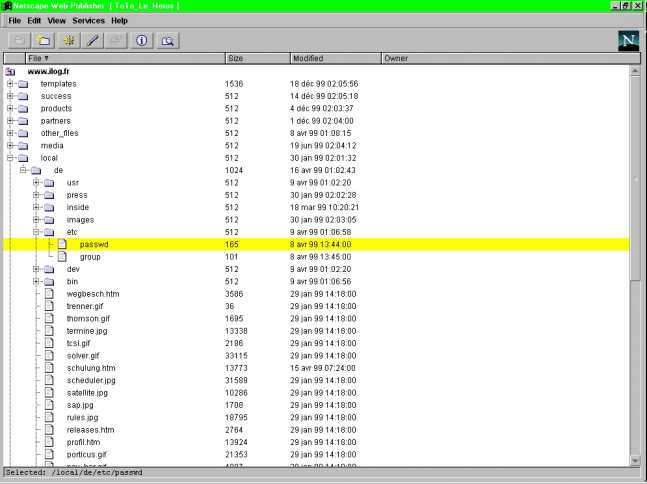647x484 pixels.
Task: Click the file icon beside solver.gif
Action: click(x=49, y=355)
